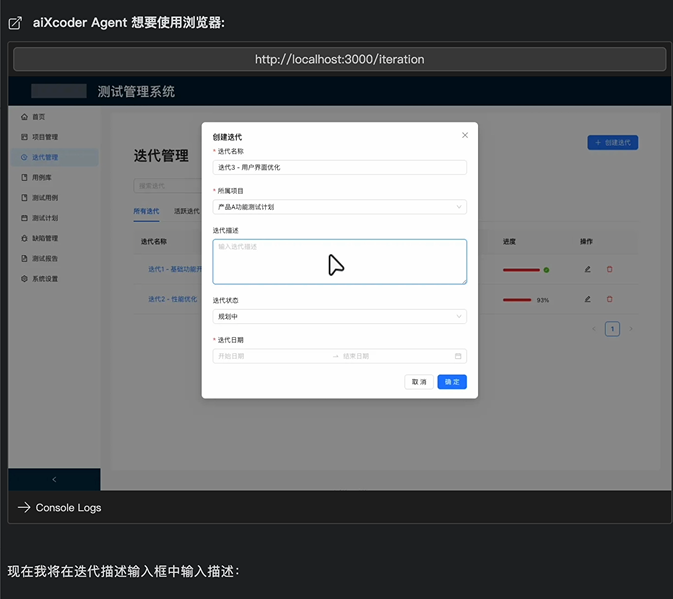673x599 pixels.
Task: Click the 开始日期 start date field
Action: coord(270,356)
